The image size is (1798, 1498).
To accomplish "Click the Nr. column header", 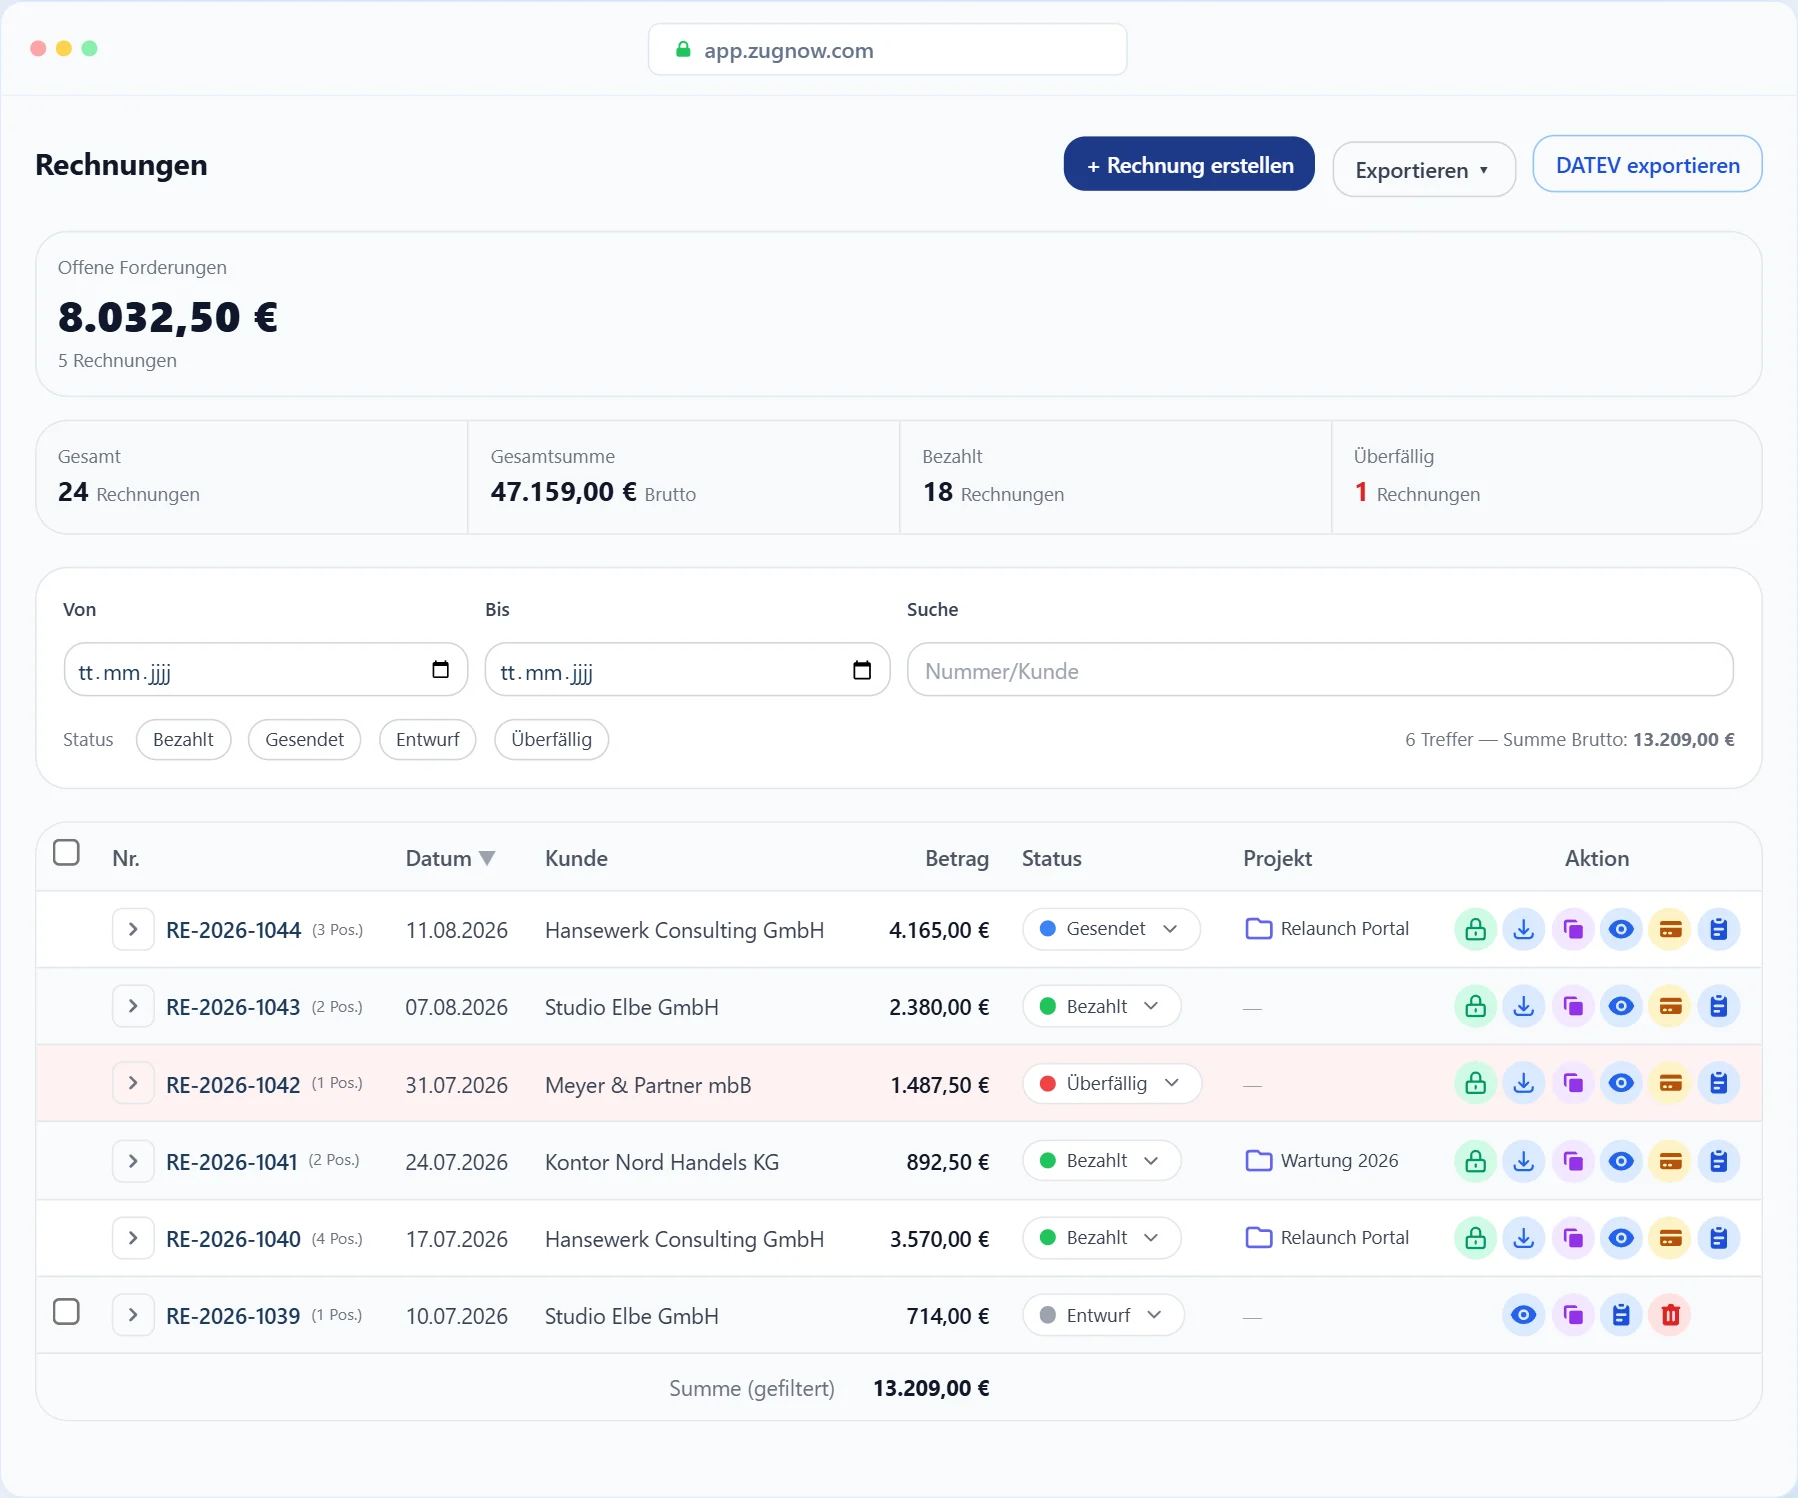I will (x=126, y=859).
